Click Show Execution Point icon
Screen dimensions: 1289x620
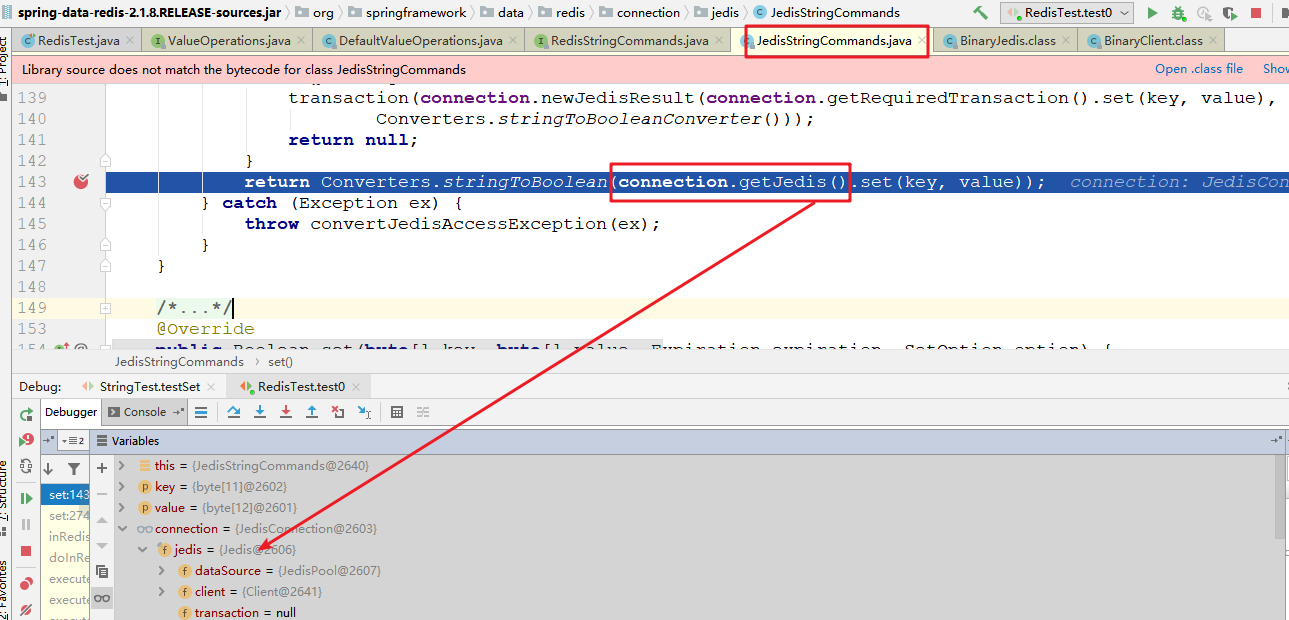(x=201, y=412)
